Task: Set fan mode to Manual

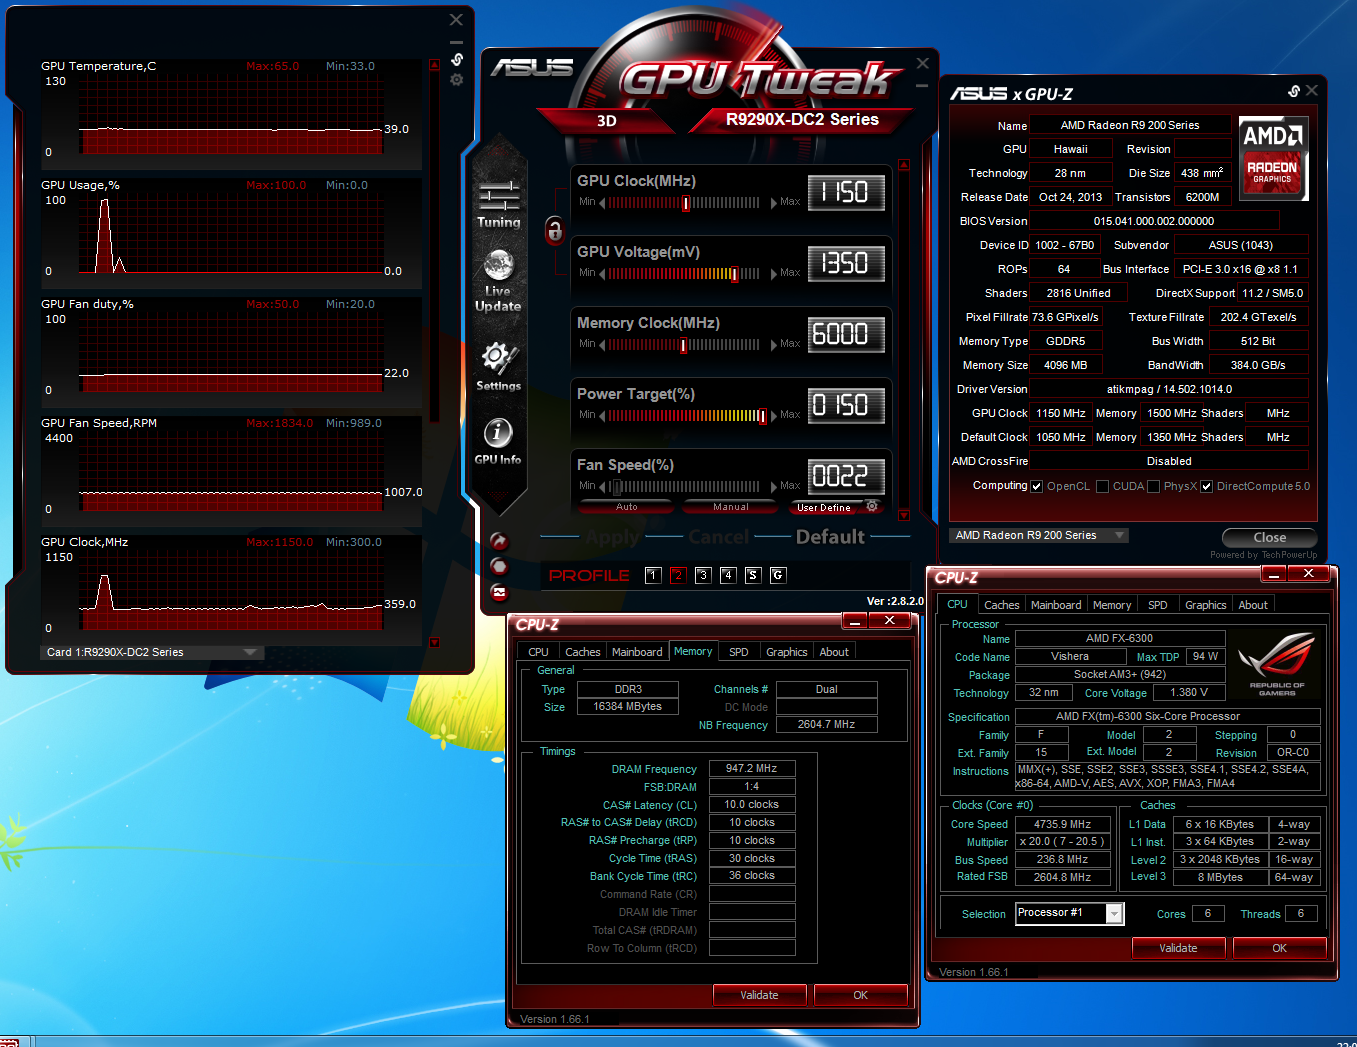Action: click(x=731, y=507)
